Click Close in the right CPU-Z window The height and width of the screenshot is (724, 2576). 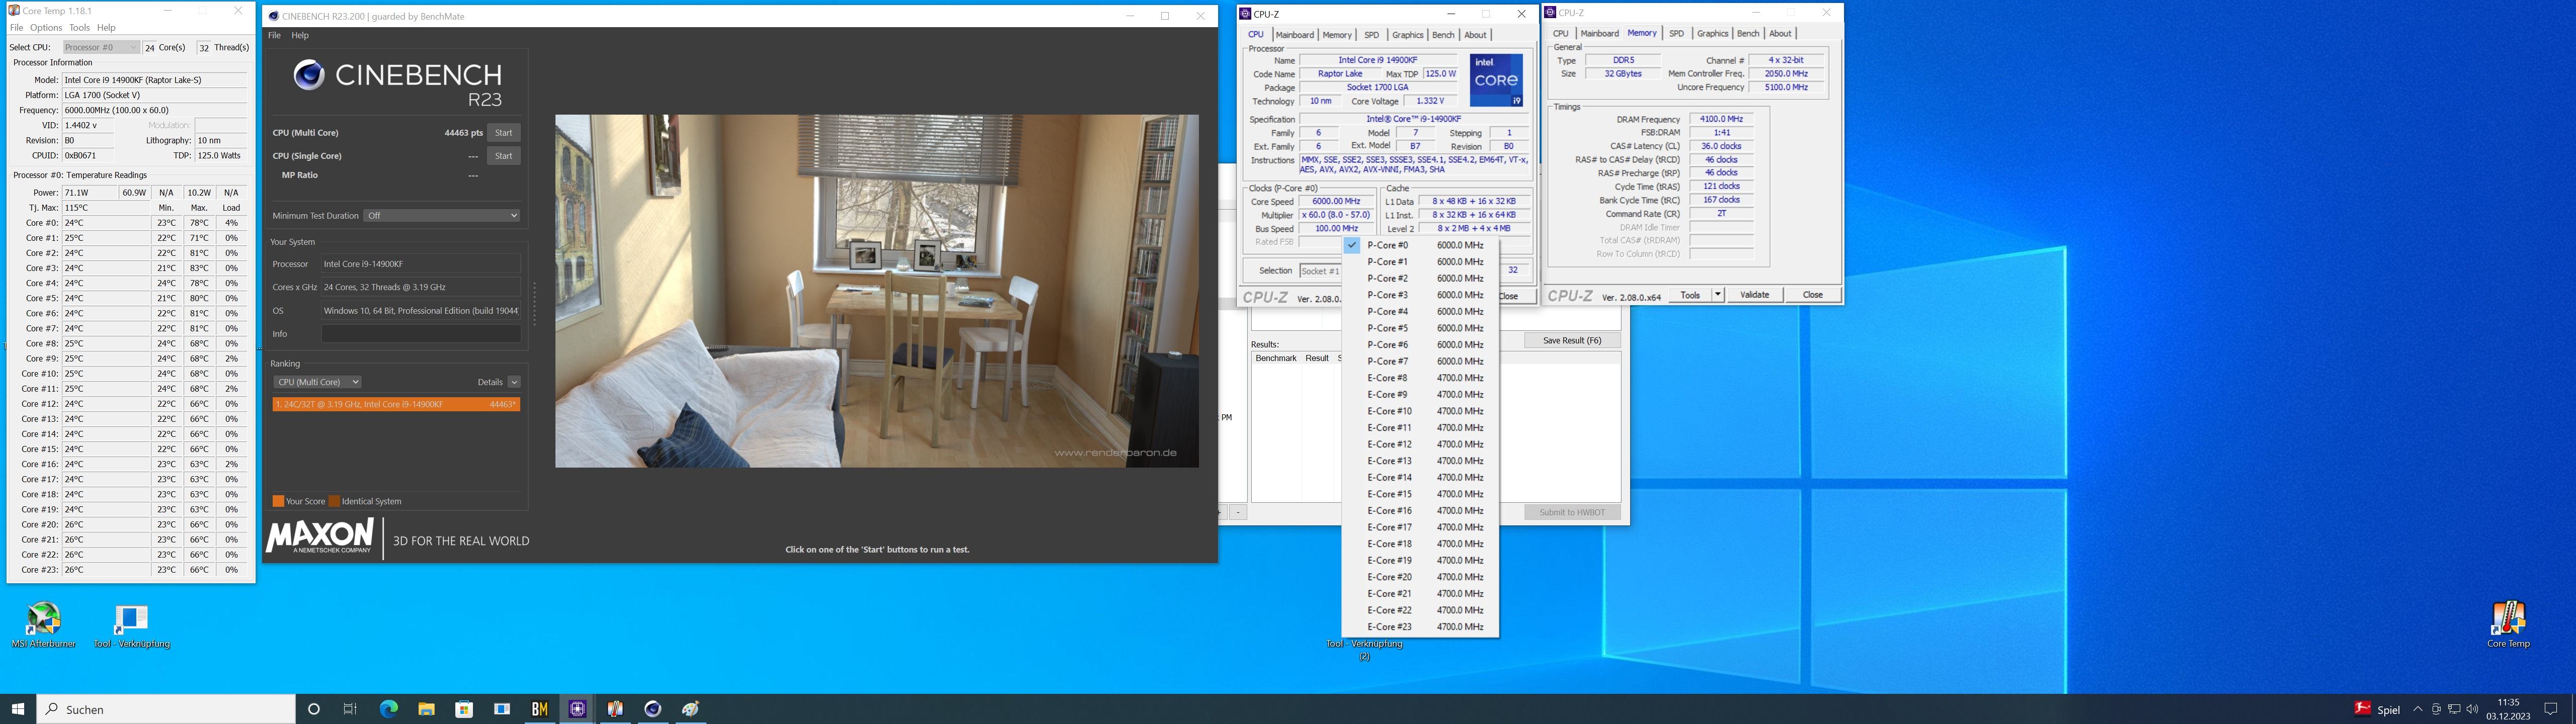pyautogui.click(x=1812, y=295)
